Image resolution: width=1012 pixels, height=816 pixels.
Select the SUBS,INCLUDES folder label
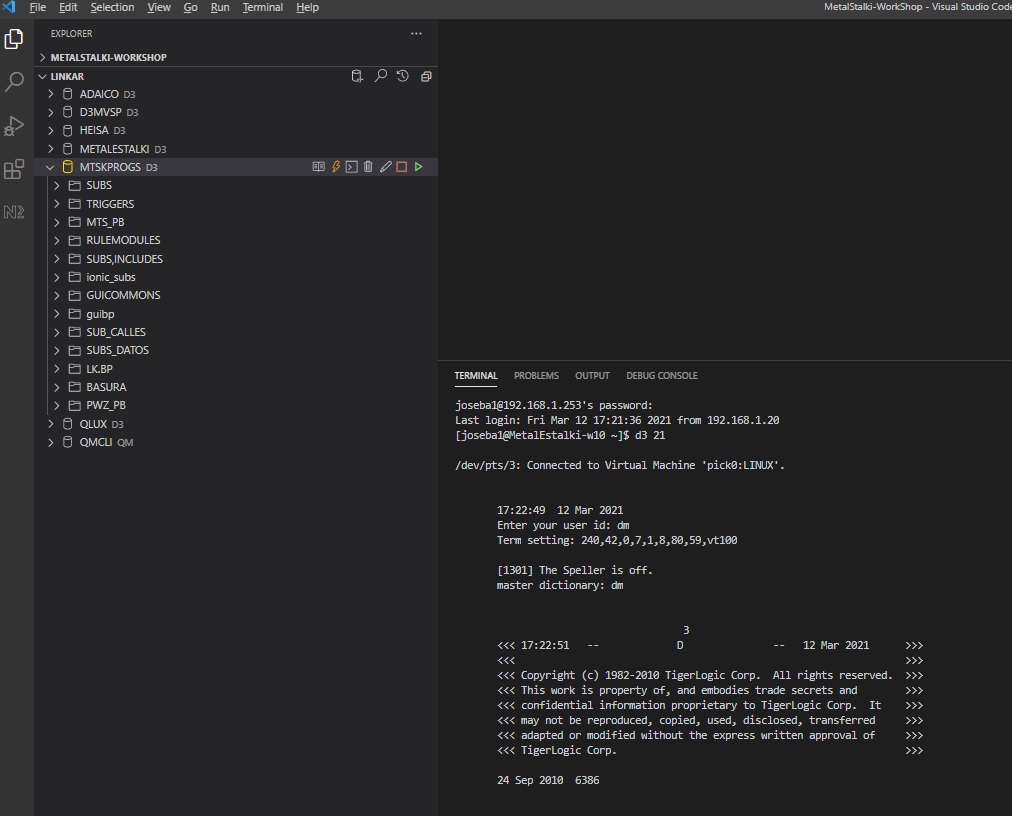click(x=125, y=259)
